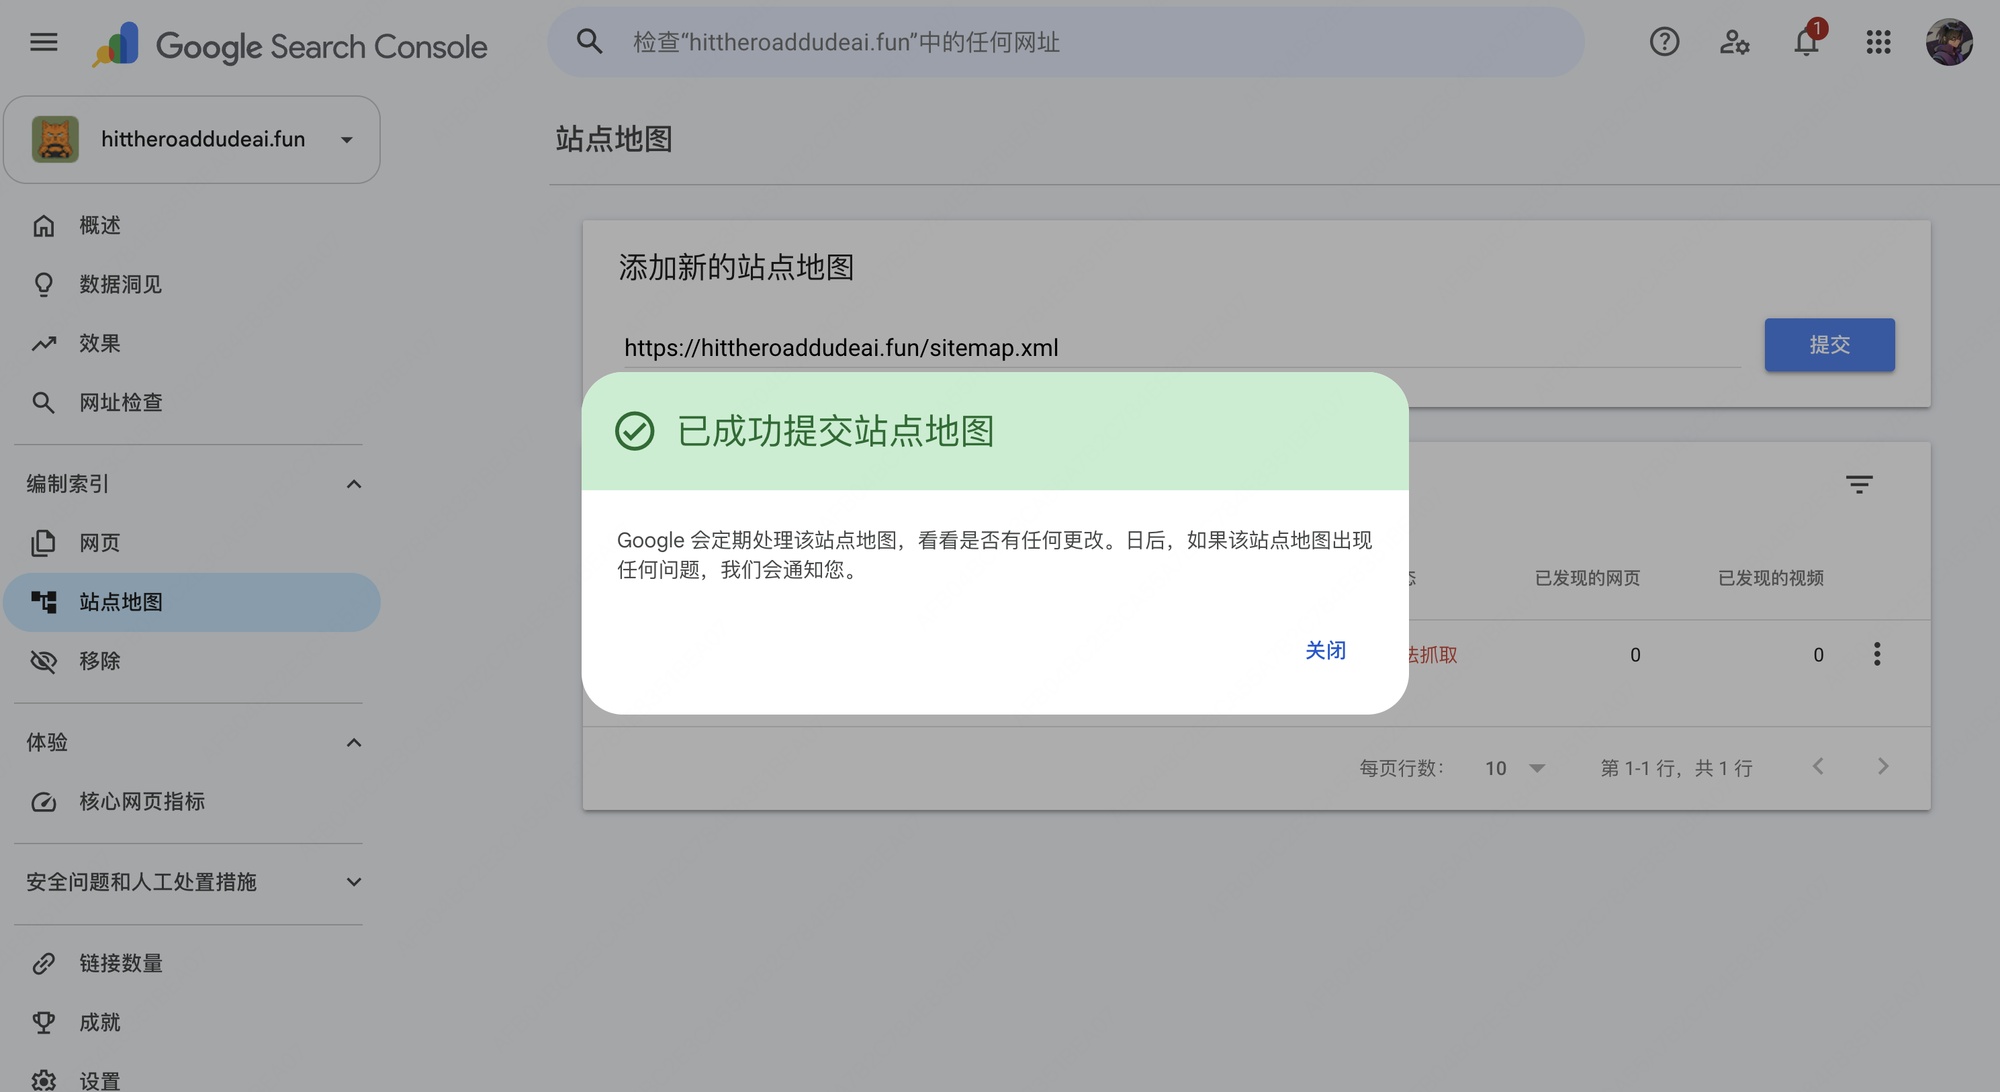Open 设置 settings page
This screenshot has width=2000, height=1092.
pyautogui.click(x=190, y=1080)
